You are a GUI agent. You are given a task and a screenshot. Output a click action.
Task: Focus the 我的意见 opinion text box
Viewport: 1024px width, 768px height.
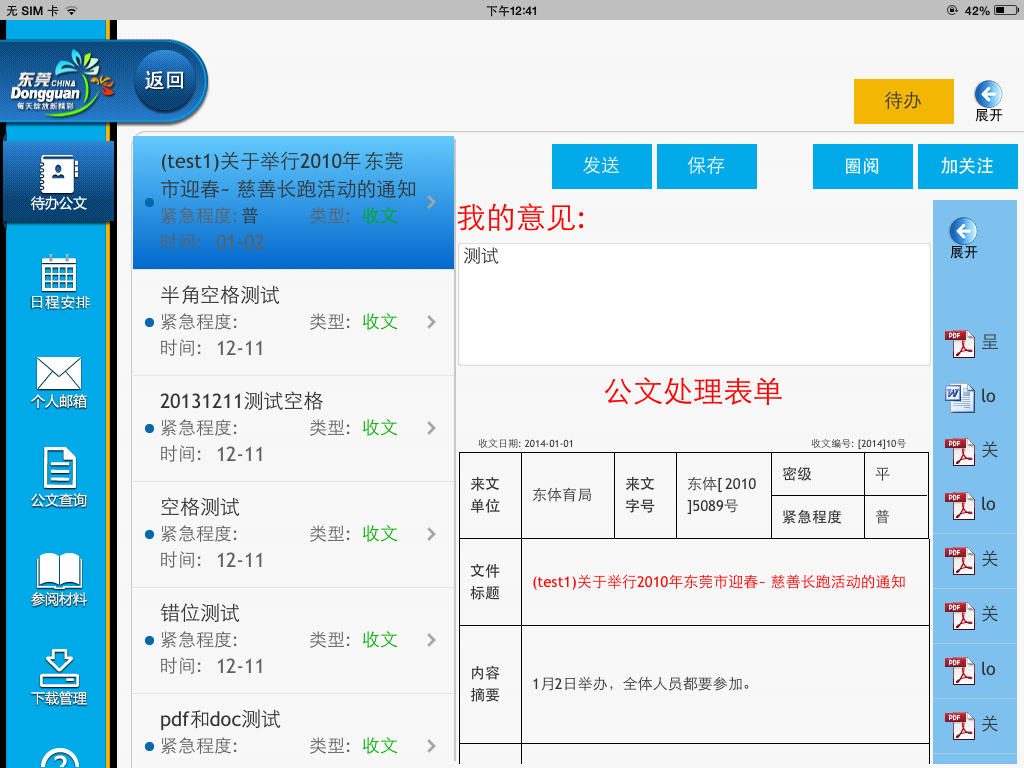694,304
